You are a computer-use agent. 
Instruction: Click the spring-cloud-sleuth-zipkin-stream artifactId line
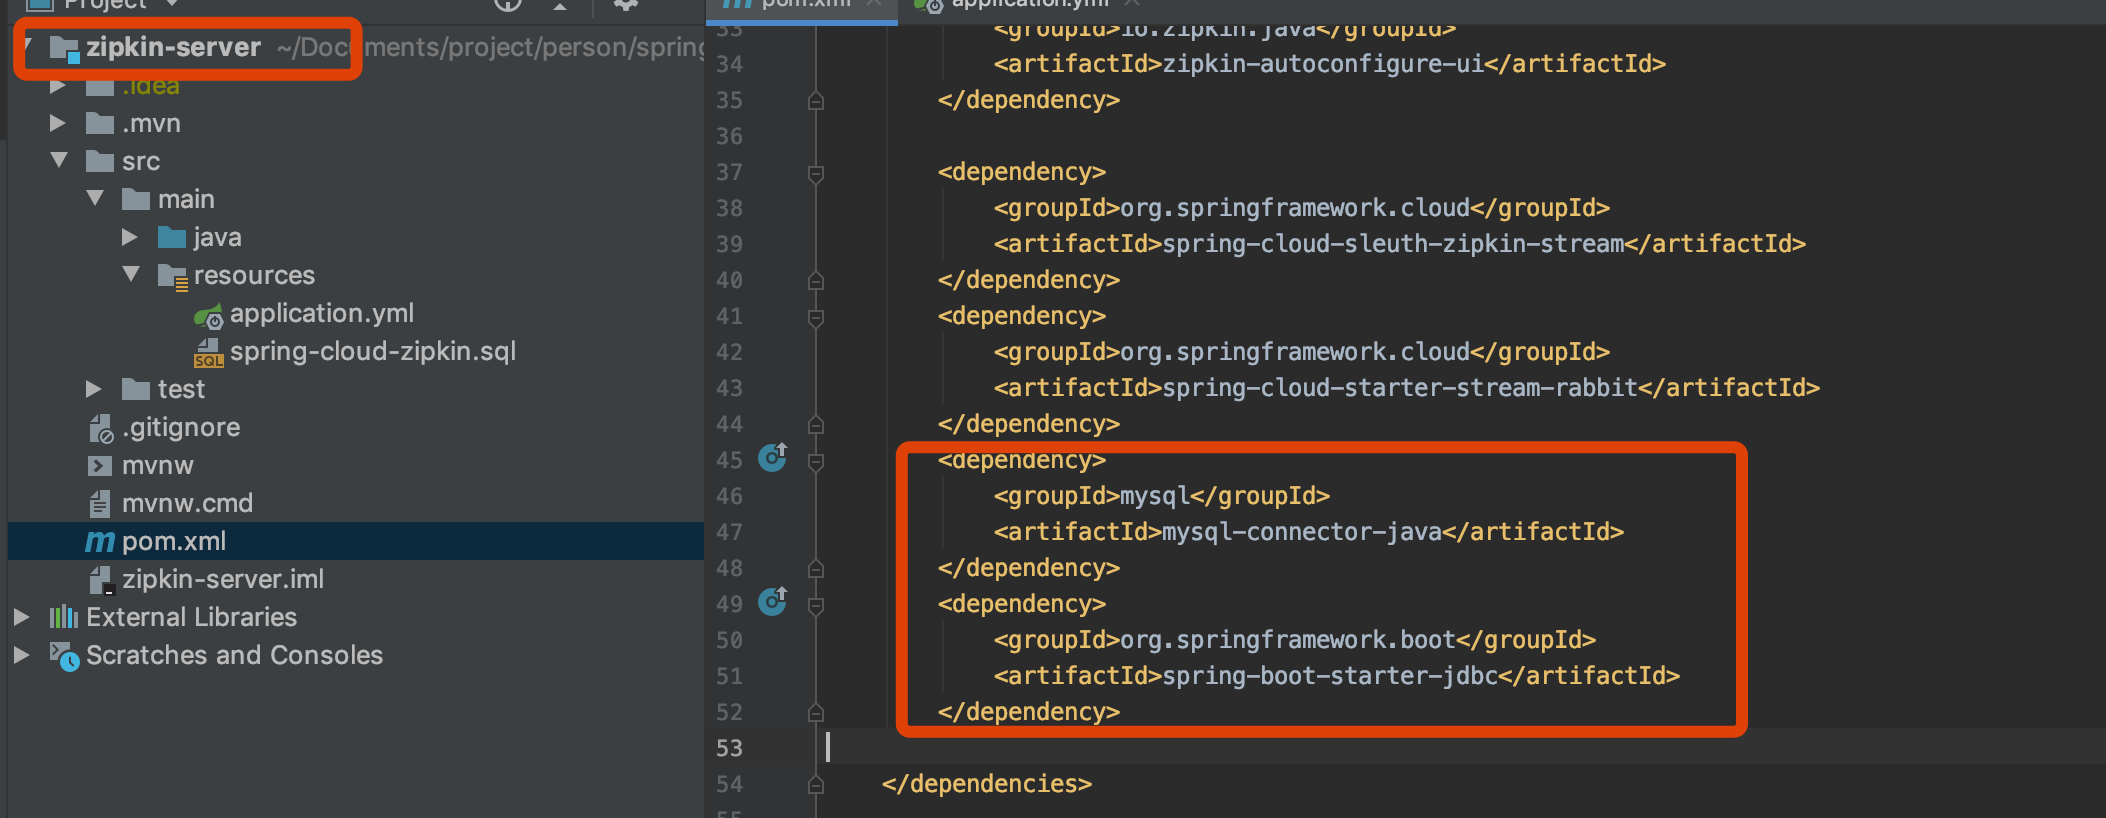(x=1400, y=244)
